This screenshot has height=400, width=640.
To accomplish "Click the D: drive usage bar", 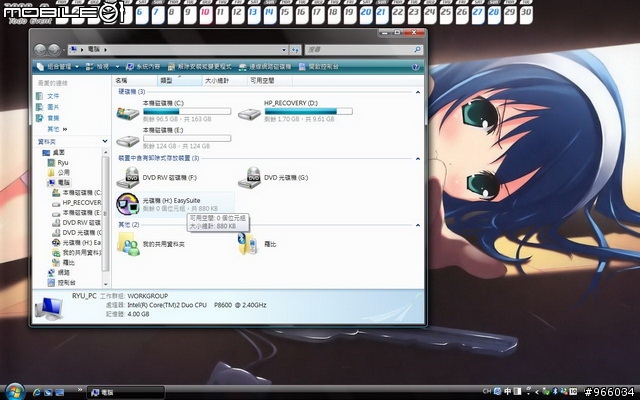I will click(x=309, y=111).
